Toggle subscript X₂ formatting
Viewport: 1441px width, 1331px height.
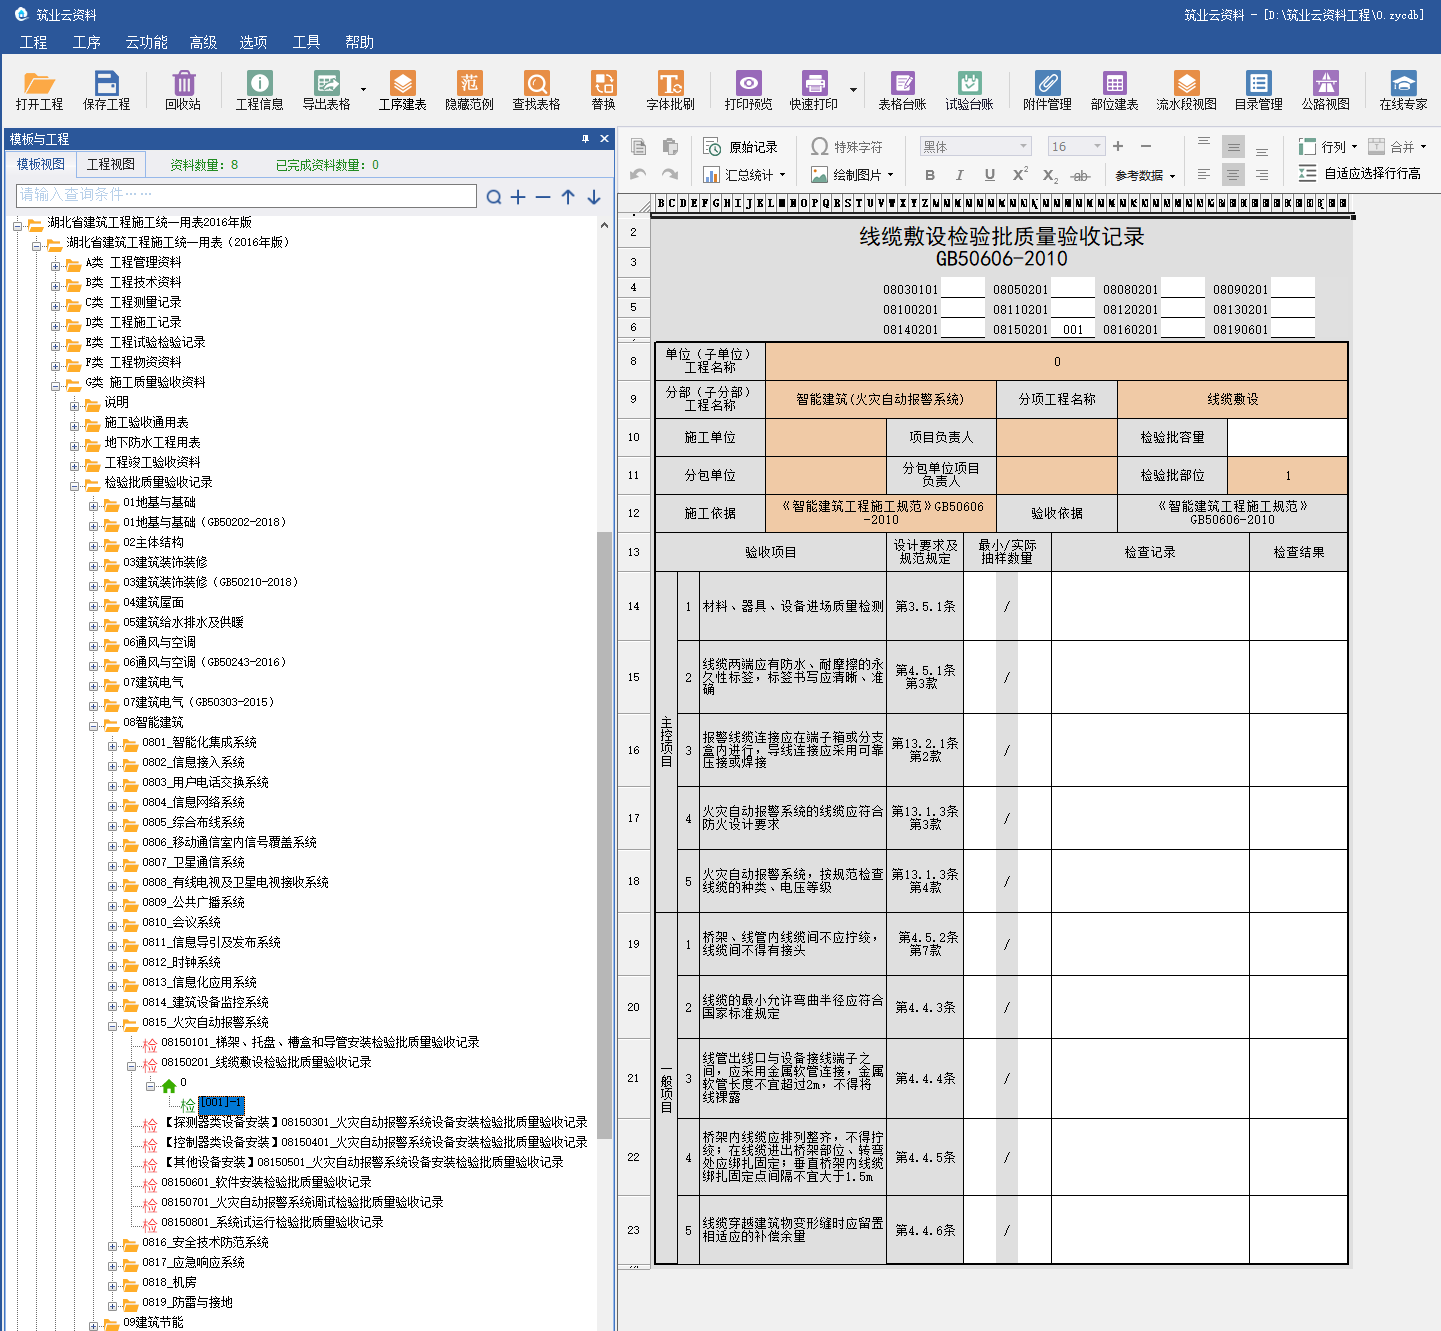click(x=1050, y=176)
